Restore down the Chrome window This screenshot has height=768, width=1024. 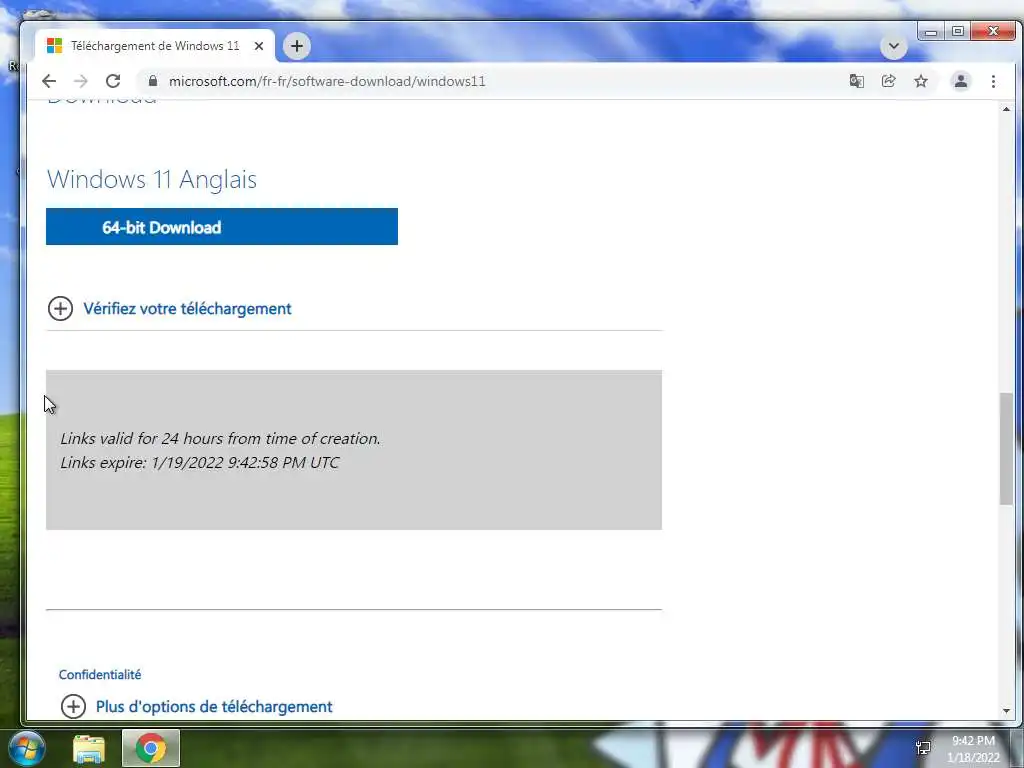[957, 31]
